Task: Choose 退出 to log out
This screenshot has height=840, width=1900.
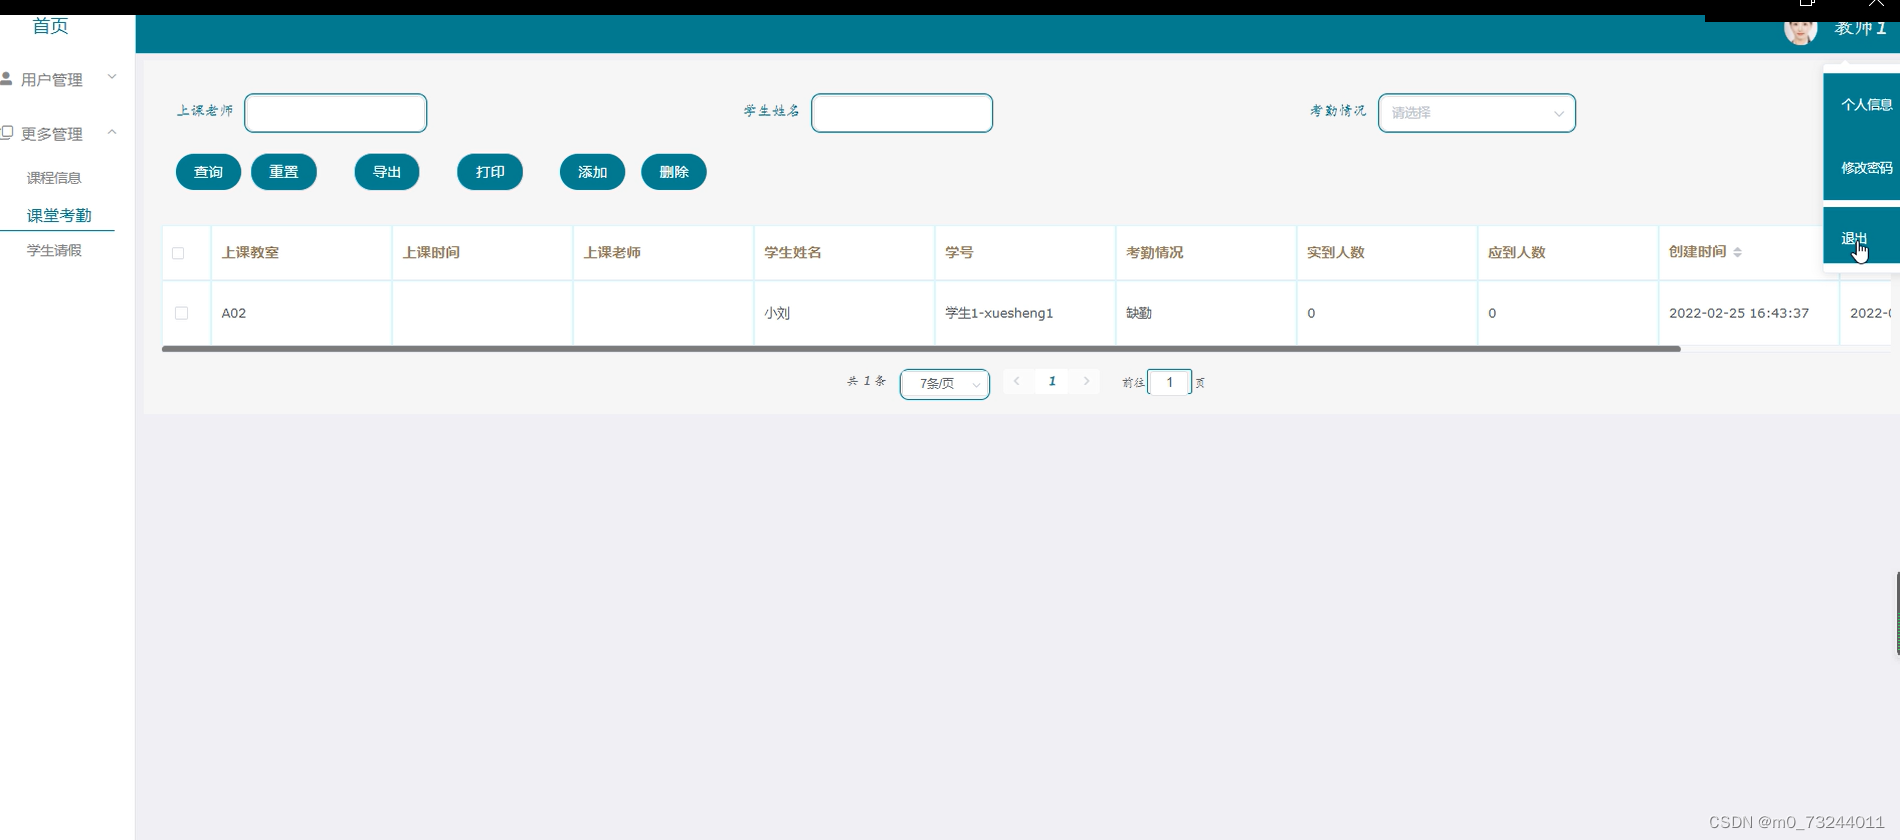Action: (x=1854, y=238)
